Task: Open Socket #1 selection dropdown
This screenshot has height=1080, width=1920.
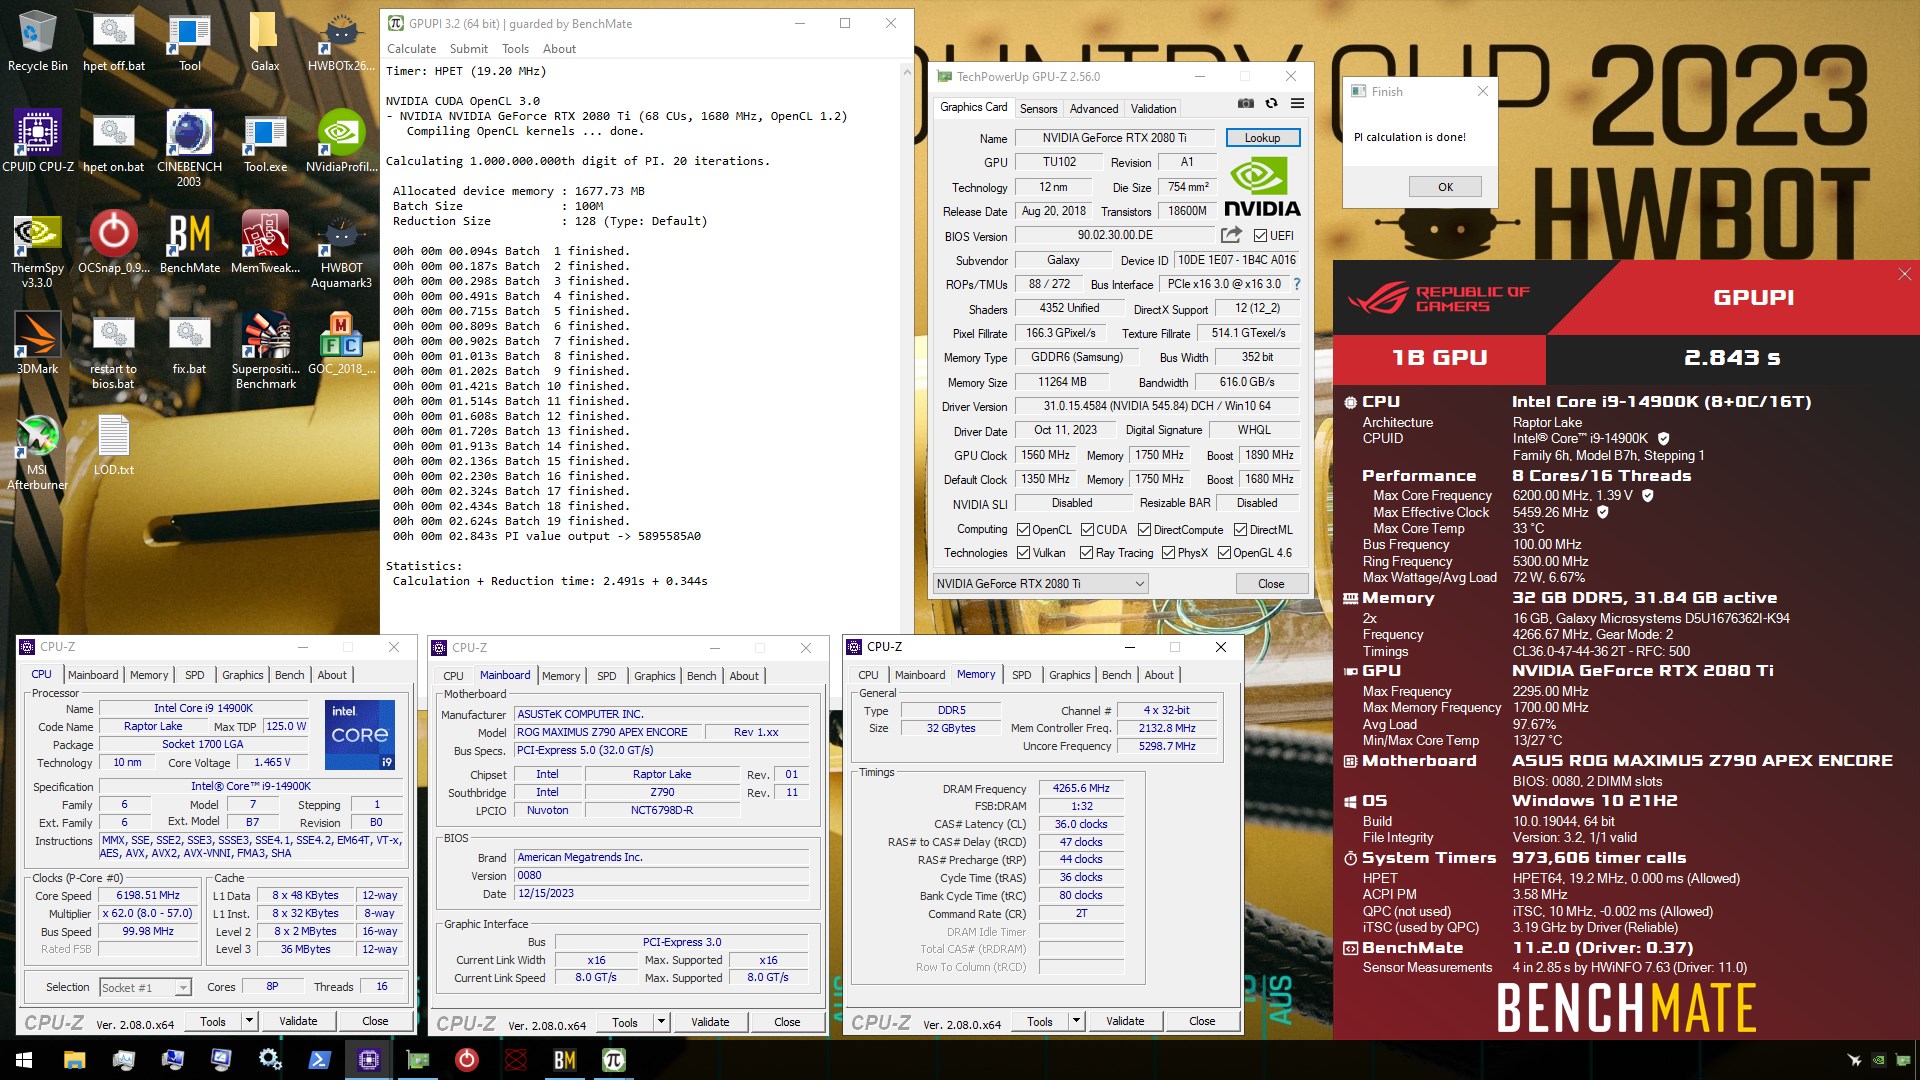Action: [145, 987]
